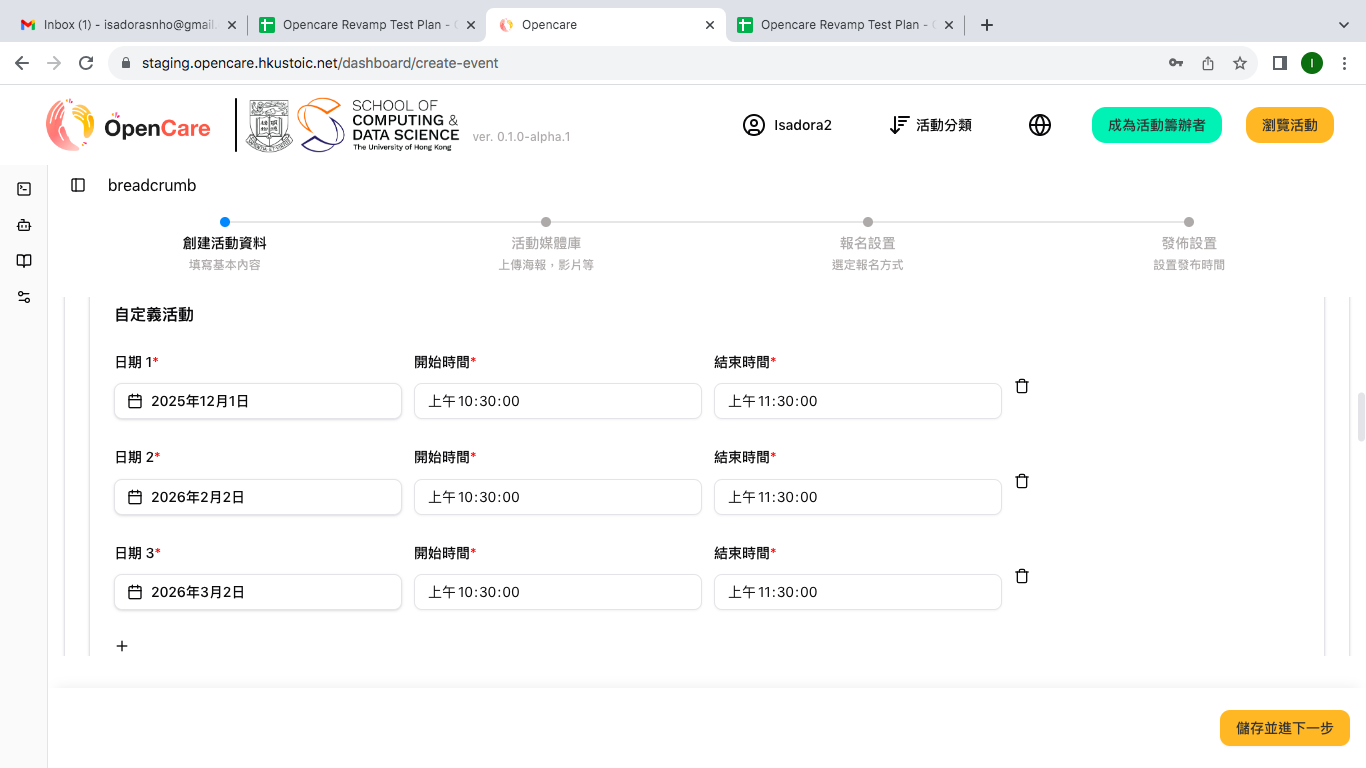Click the 成為活動籌辦者 button
This screenshot has height=768, width=1366.
coord(1156,125)
